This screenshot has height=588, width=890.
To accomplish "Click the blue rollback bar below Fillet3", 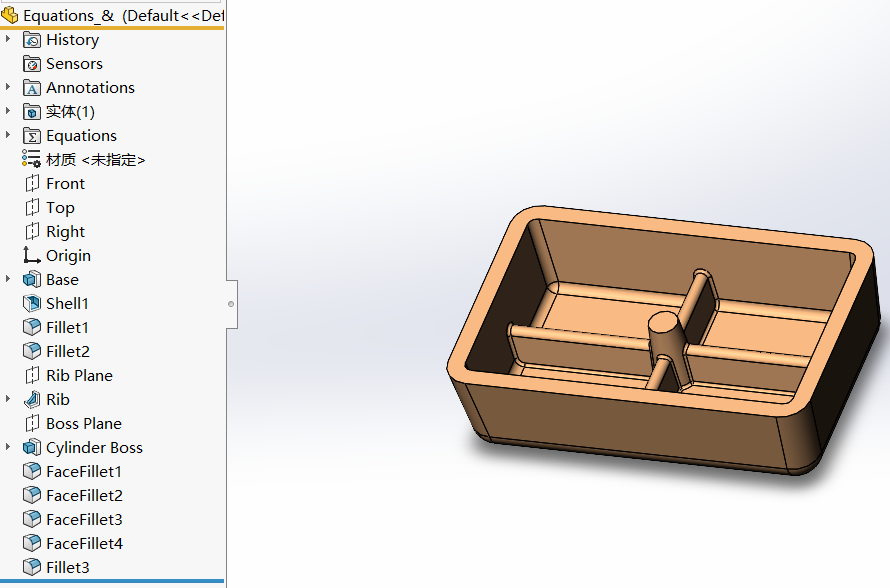I will click(x=112, y=581).
